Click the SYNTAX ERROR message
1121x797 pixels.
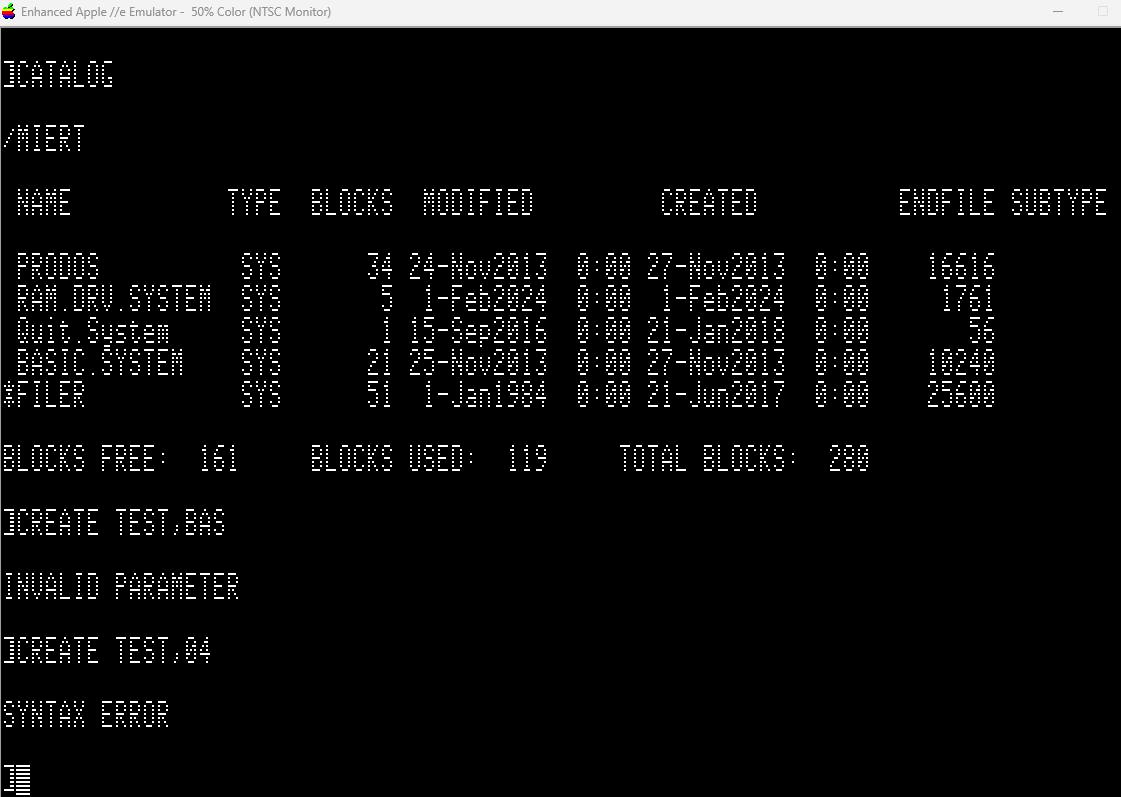click(86, 714)
